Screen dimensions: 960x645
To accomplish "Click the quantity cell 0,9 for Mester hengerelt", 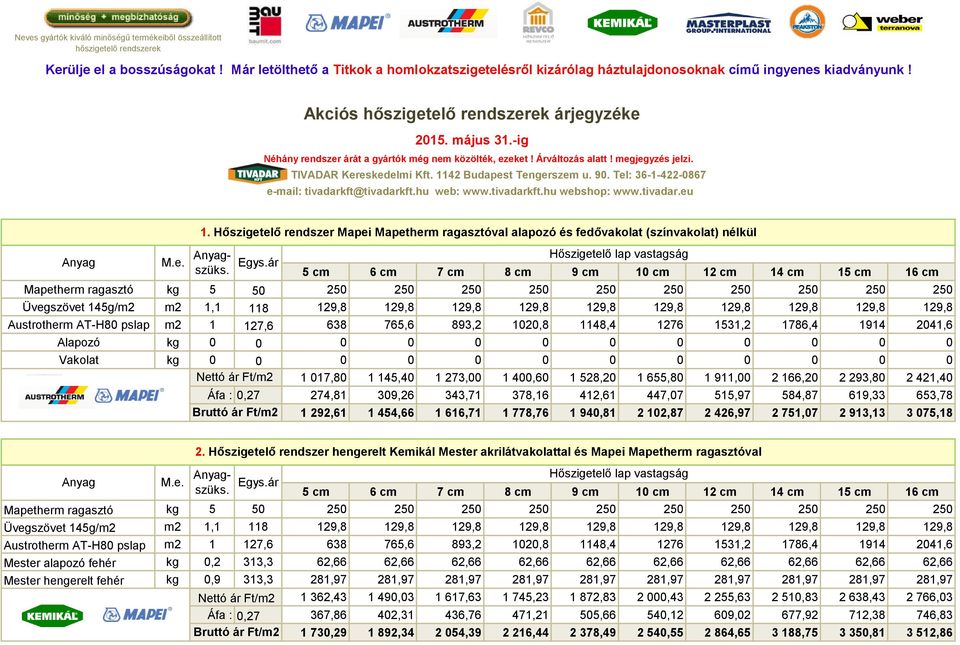I will coord(212,580).
